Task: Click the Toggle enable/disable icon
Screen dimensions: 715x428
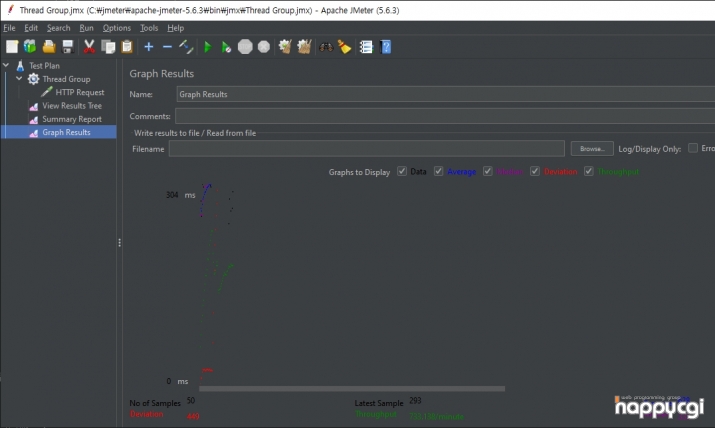Action: click(x=186, y=46)
